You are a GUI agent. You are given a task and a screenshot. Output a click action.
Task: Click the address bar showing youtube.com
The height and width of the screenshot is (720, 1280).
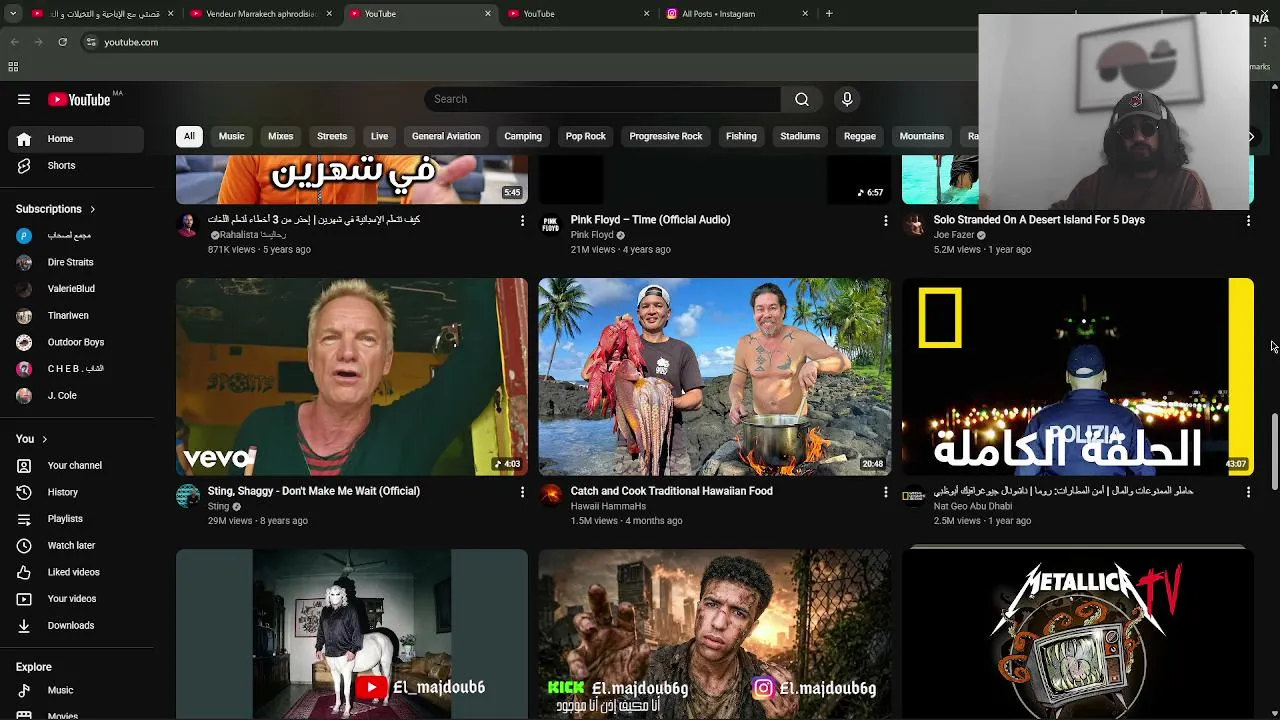(131, 42)
